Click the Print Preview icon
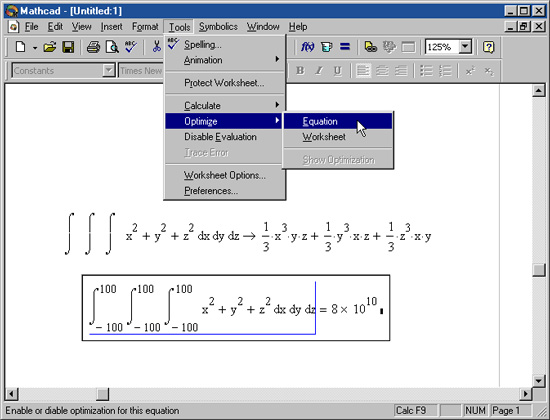Viewport: 550px width, 420px height. pyautogui.click(x=112, y=47)
